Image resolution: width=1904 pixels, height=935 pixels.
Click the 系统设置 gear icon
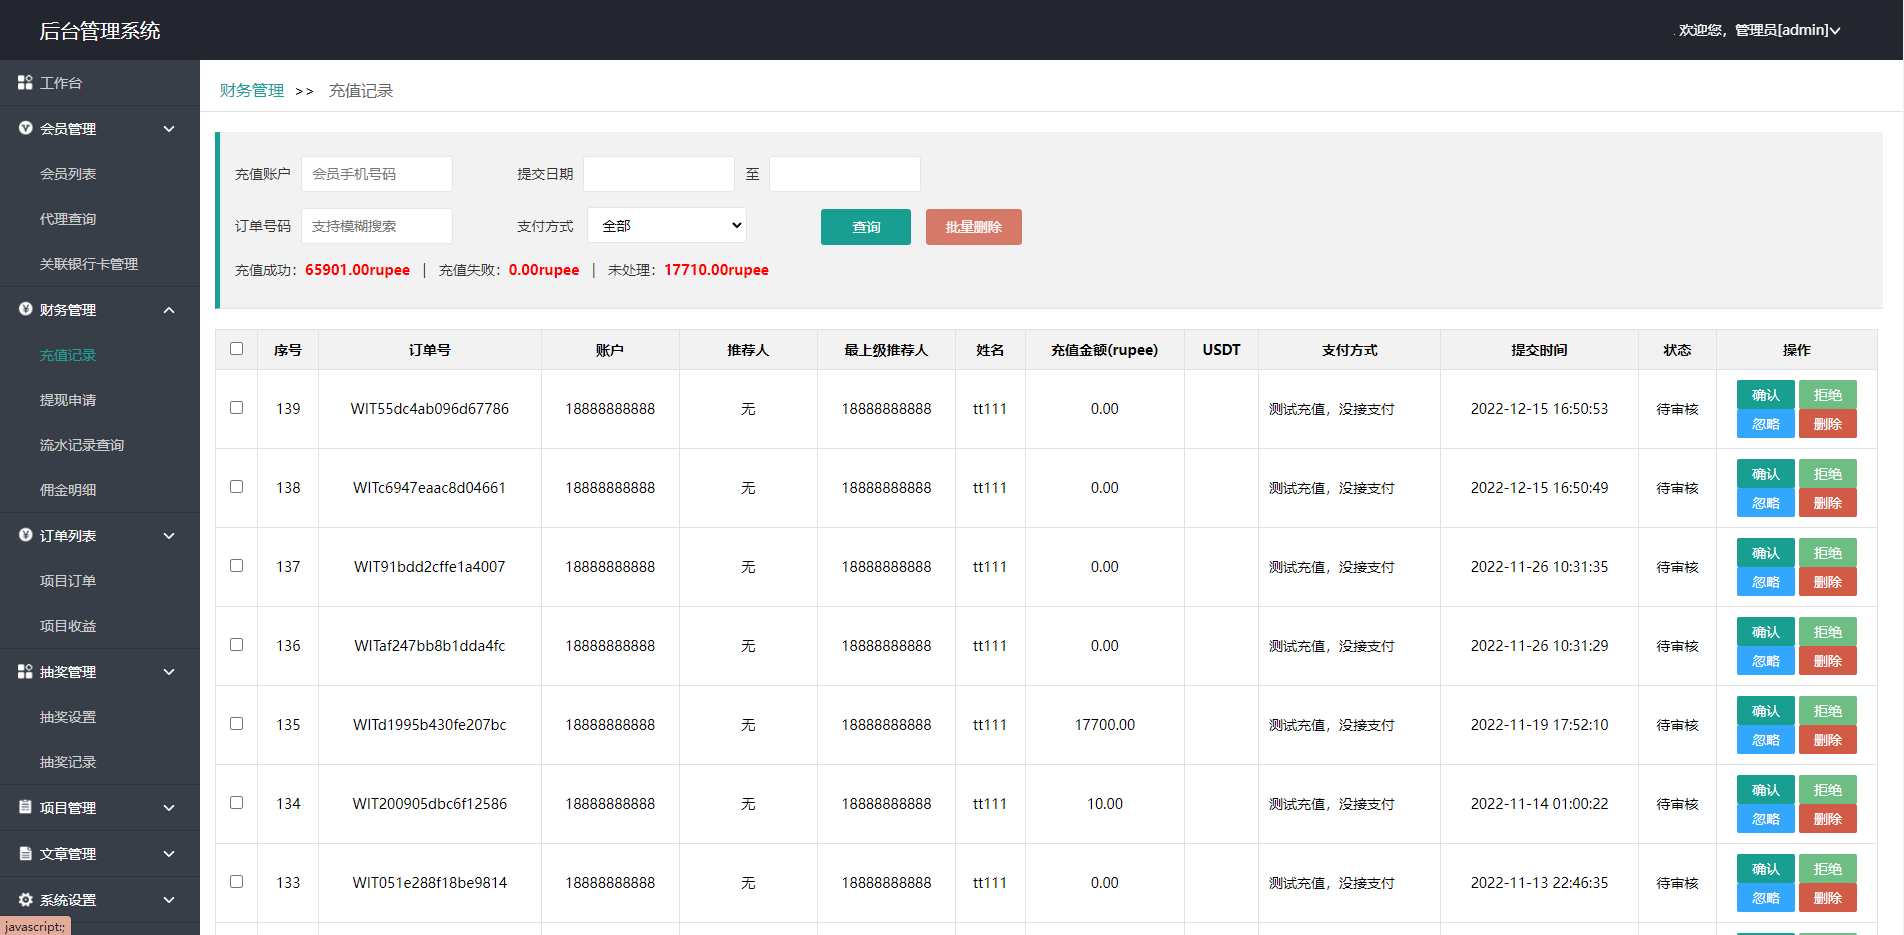pyautogui.click(x=25, y=899)
